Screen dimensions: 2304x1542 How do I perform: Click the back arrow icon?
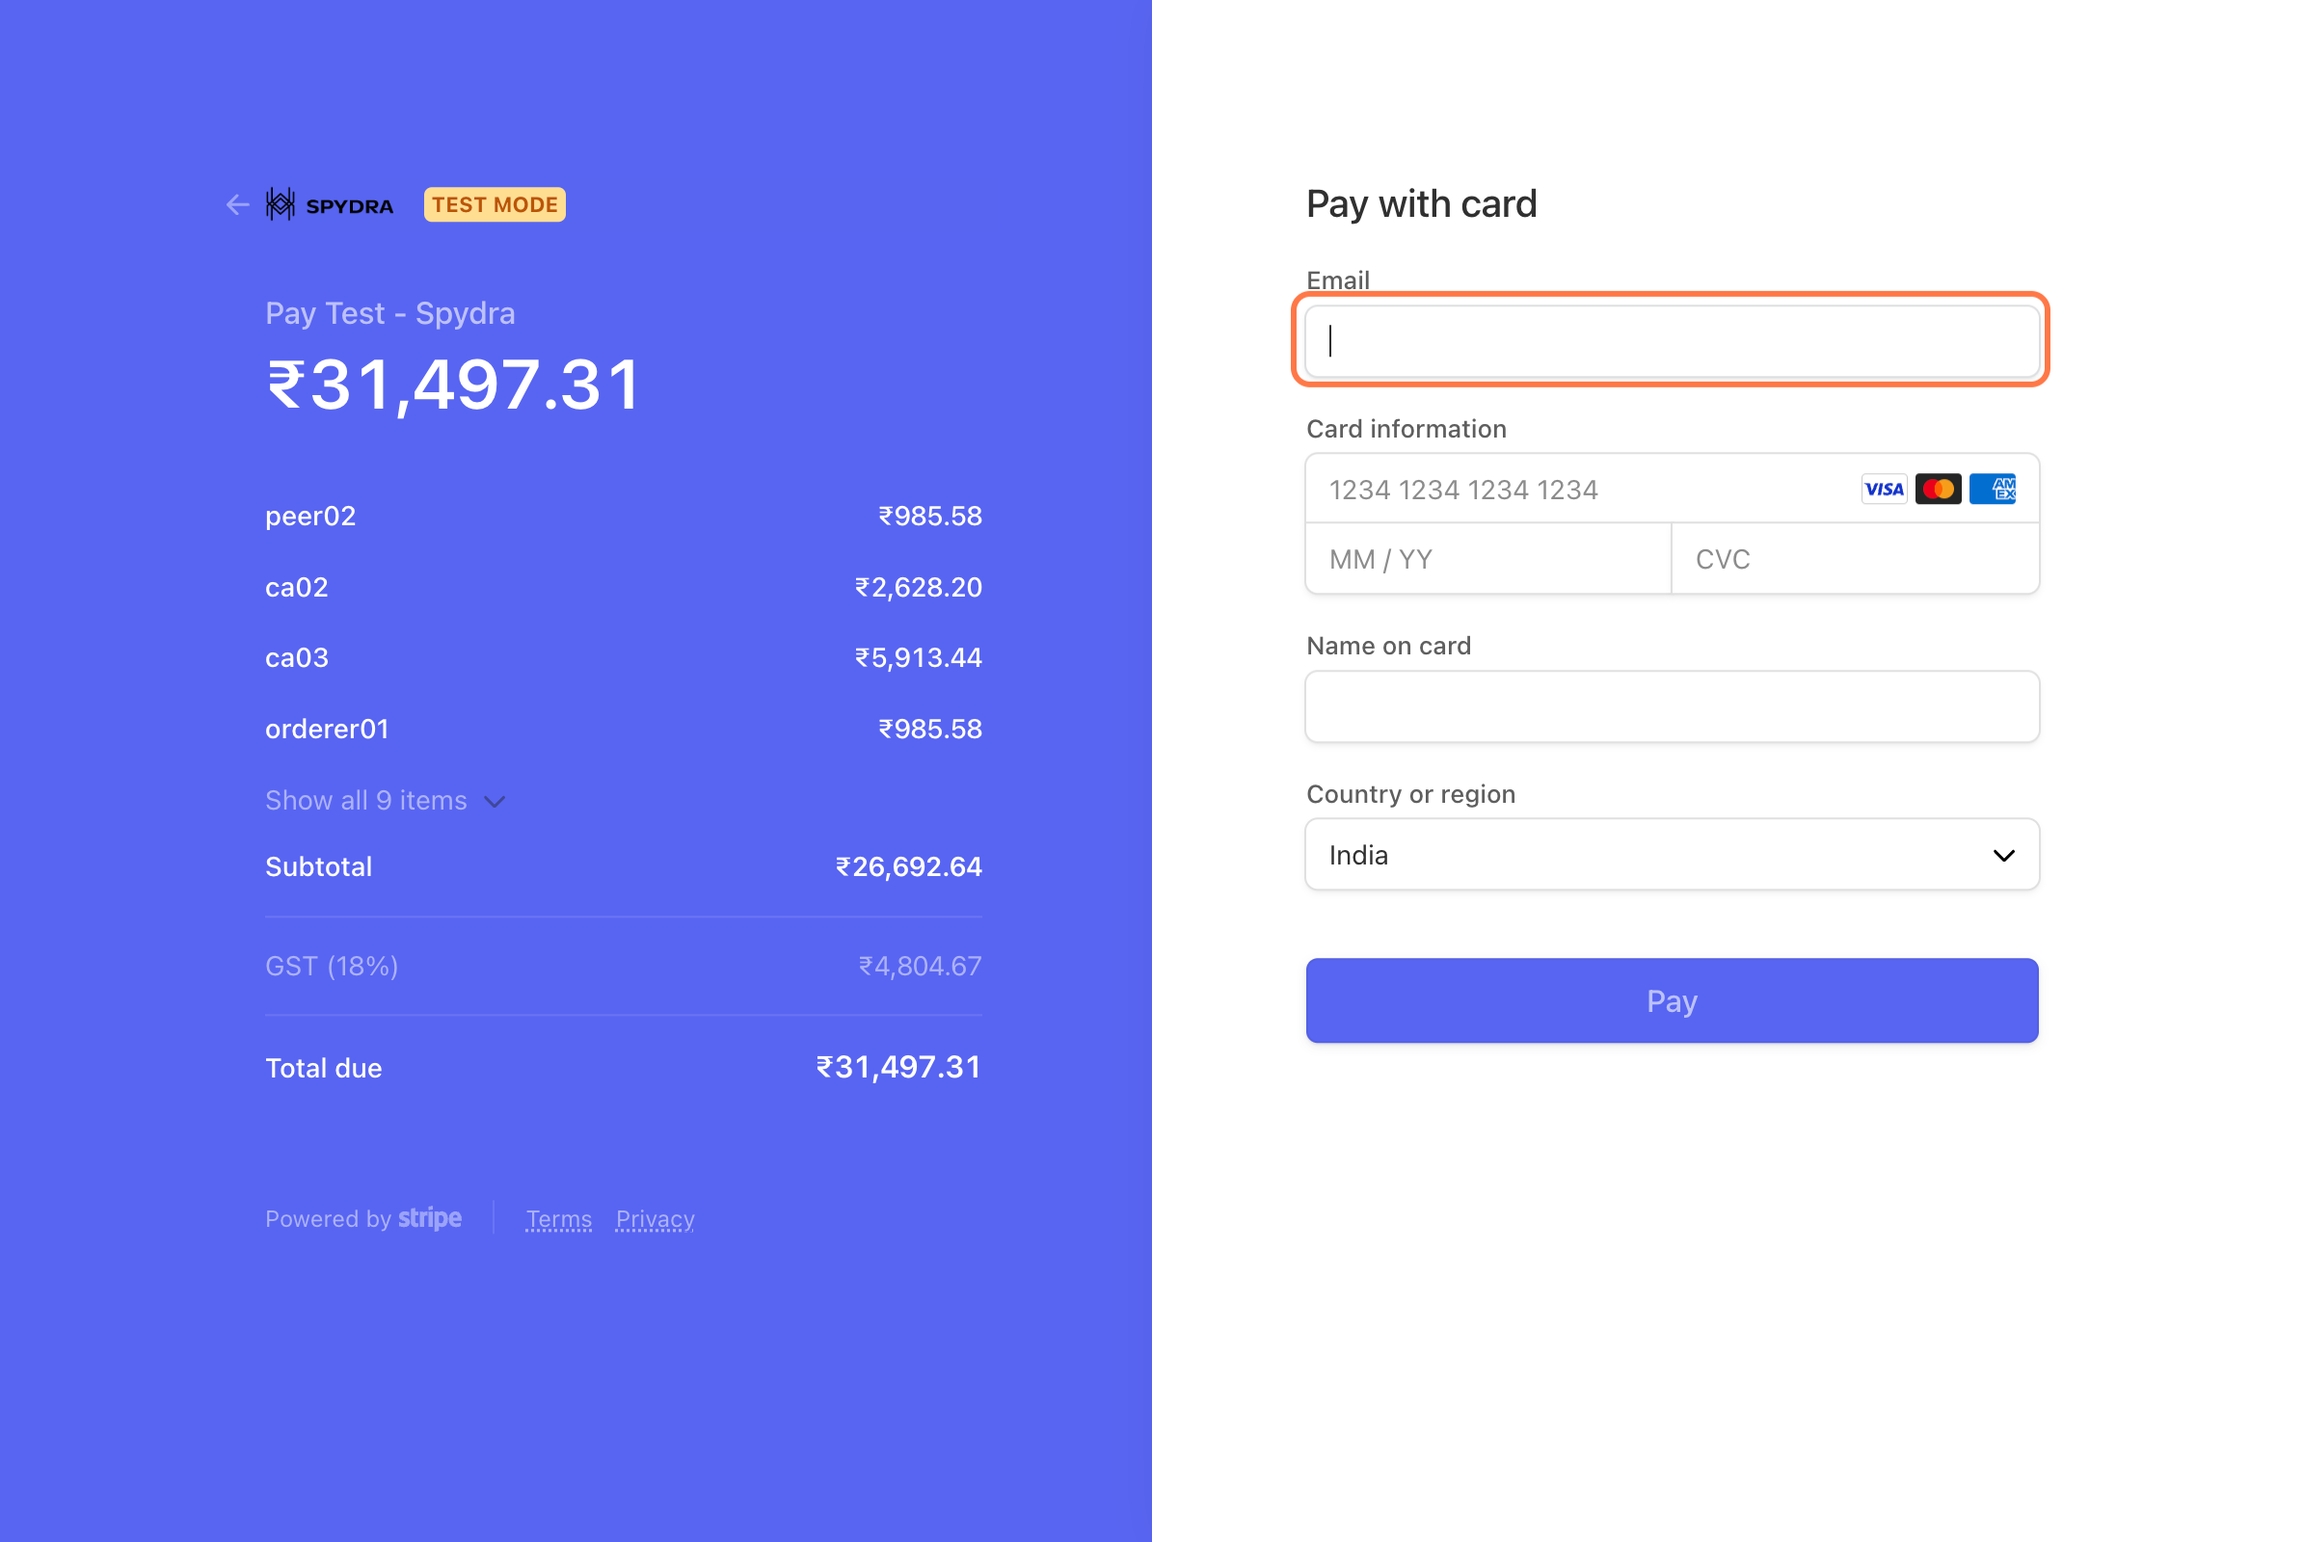pyautogui.click(x=237, y=205)
